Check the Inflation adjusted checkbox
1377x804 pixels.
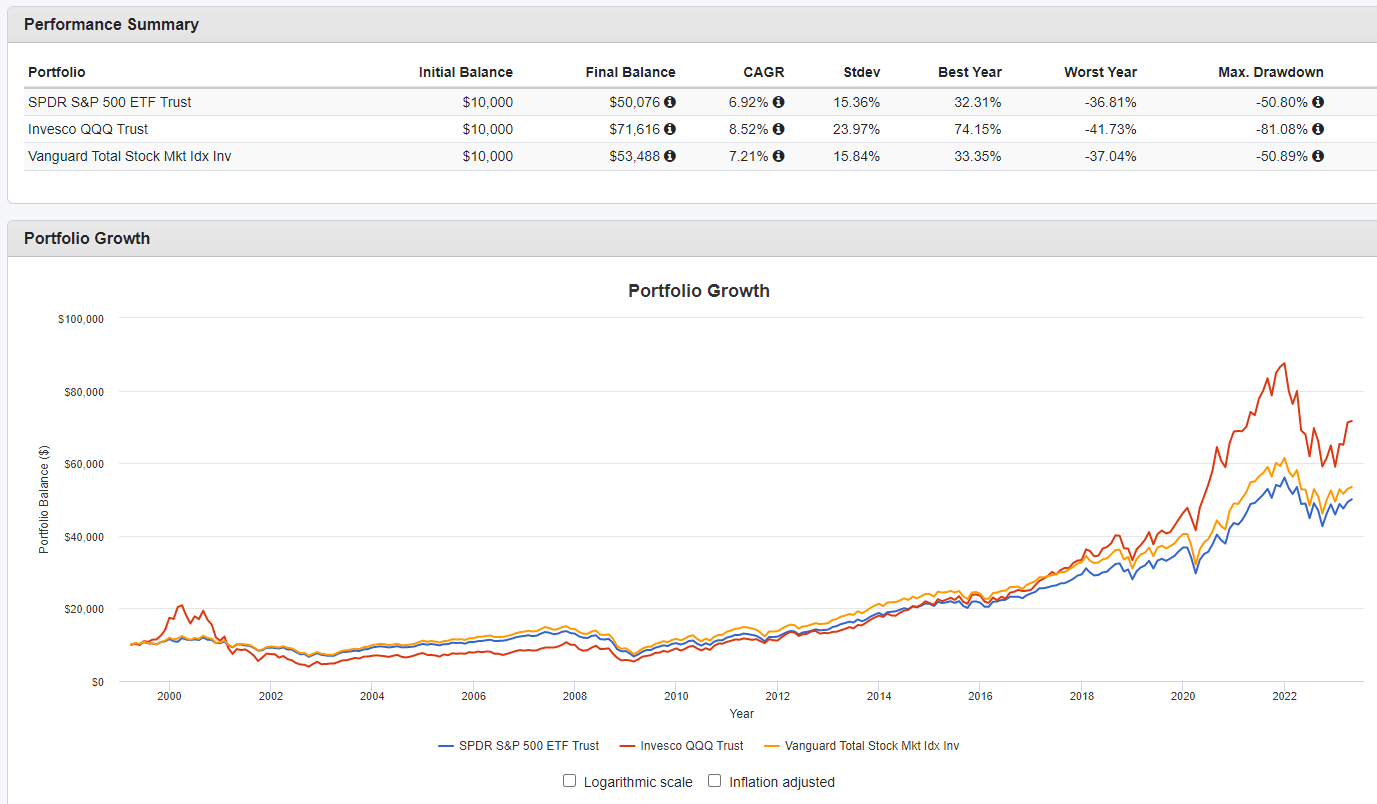(x=715, y=781)
